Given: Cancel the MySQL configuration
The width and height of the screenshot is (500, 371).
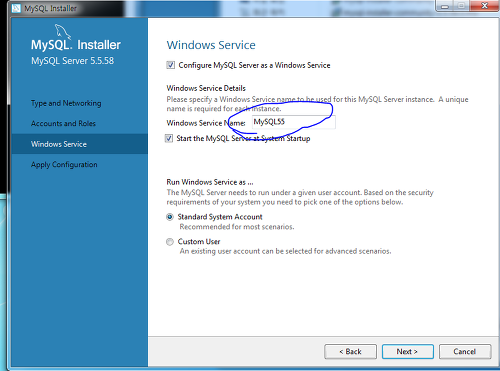Looking at the screenshot, I should pyautogui.click(x=465, y=352).
